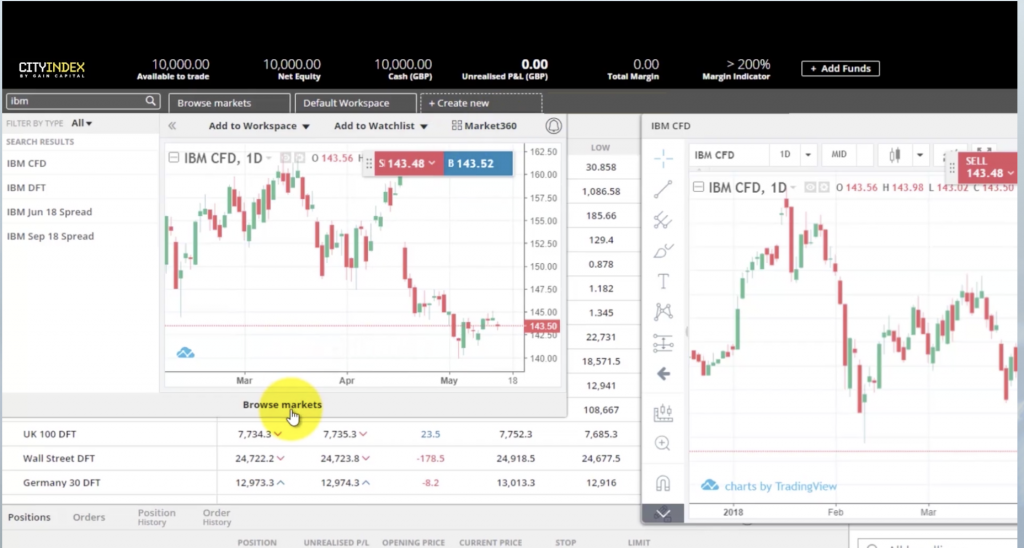This screenshot has width=1024, height=548.
Task: Open the 1D interval dropdown arrow
Action: [x=808, y=155]
